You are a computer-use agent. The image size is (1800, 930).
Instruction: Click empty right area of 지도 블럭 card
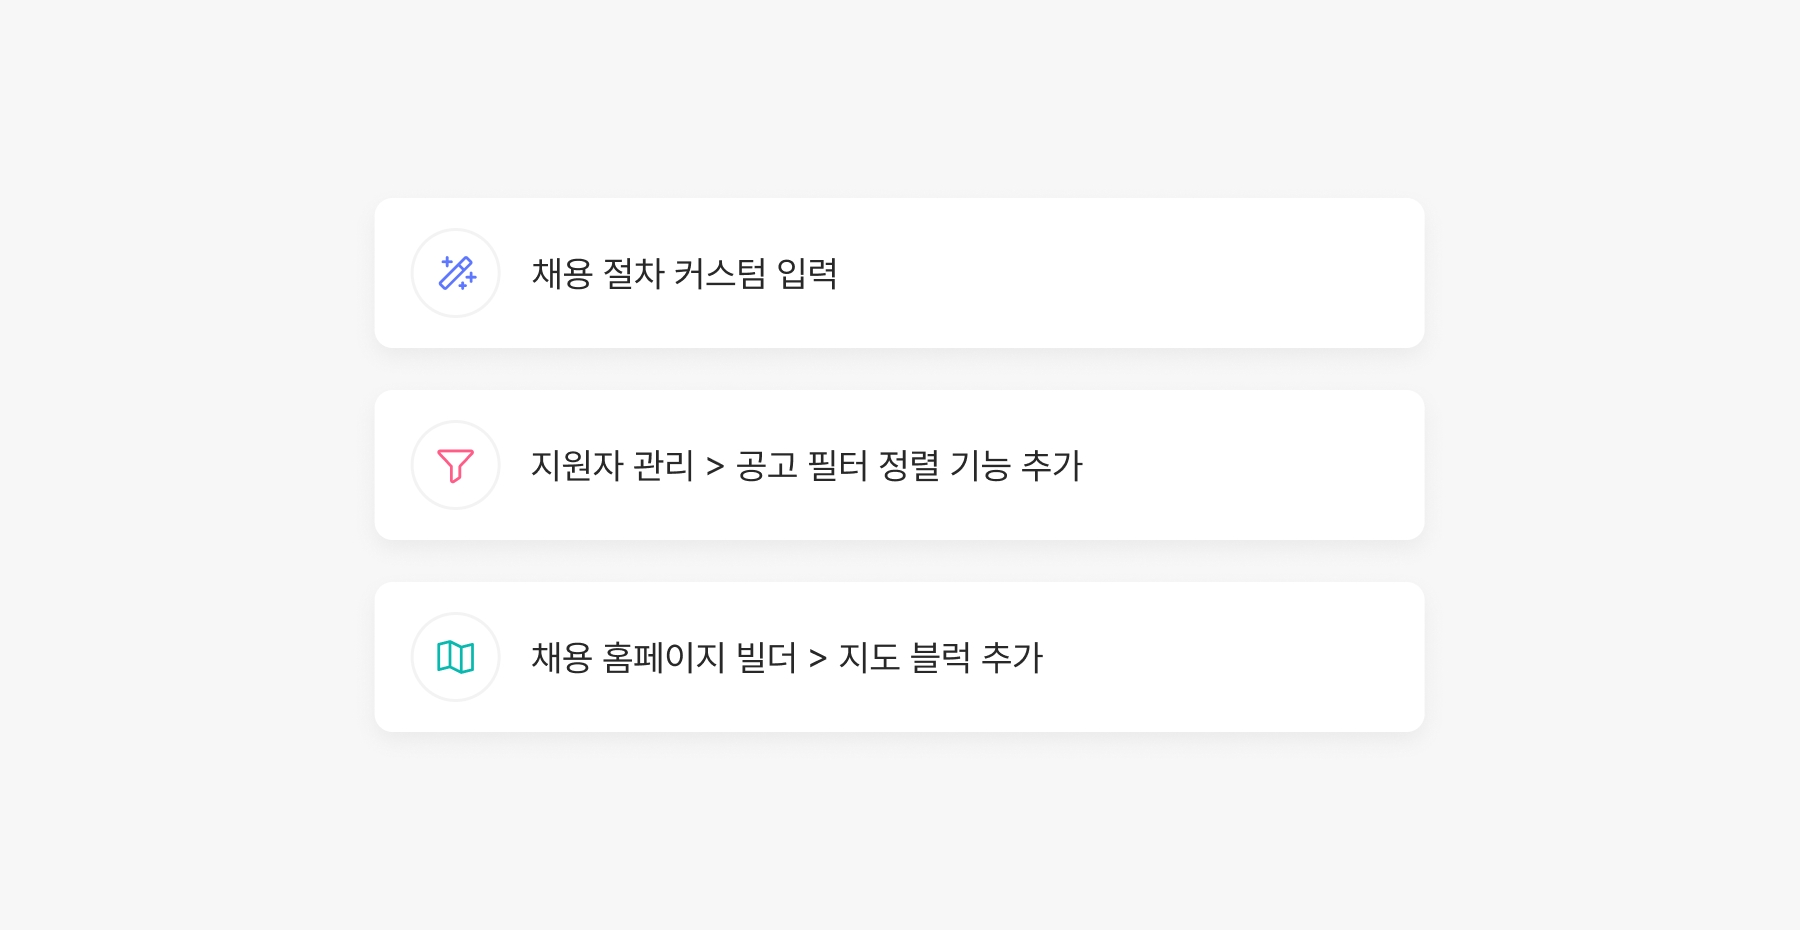click(x=1230, y=657)
